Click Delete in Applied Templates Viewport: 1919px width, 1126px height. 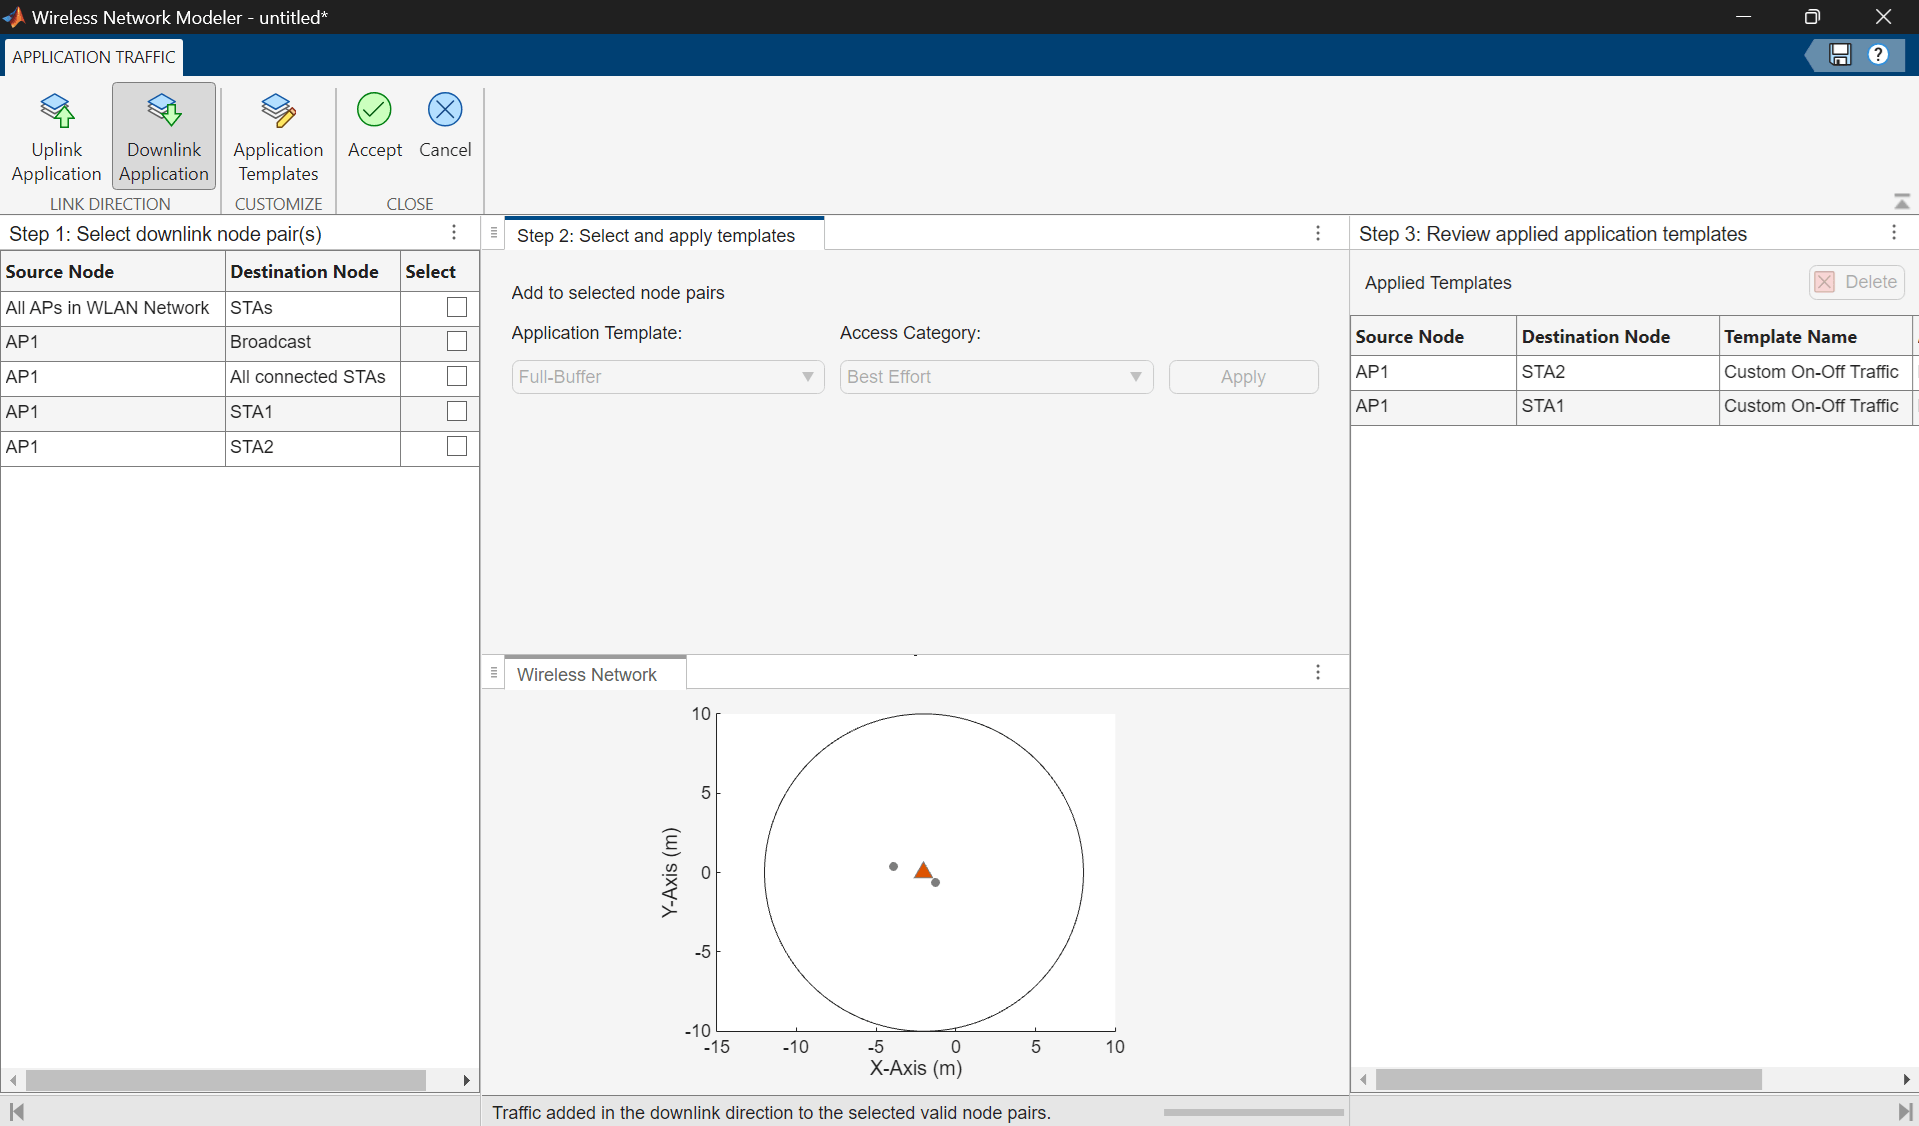[x=1856, y=282]
